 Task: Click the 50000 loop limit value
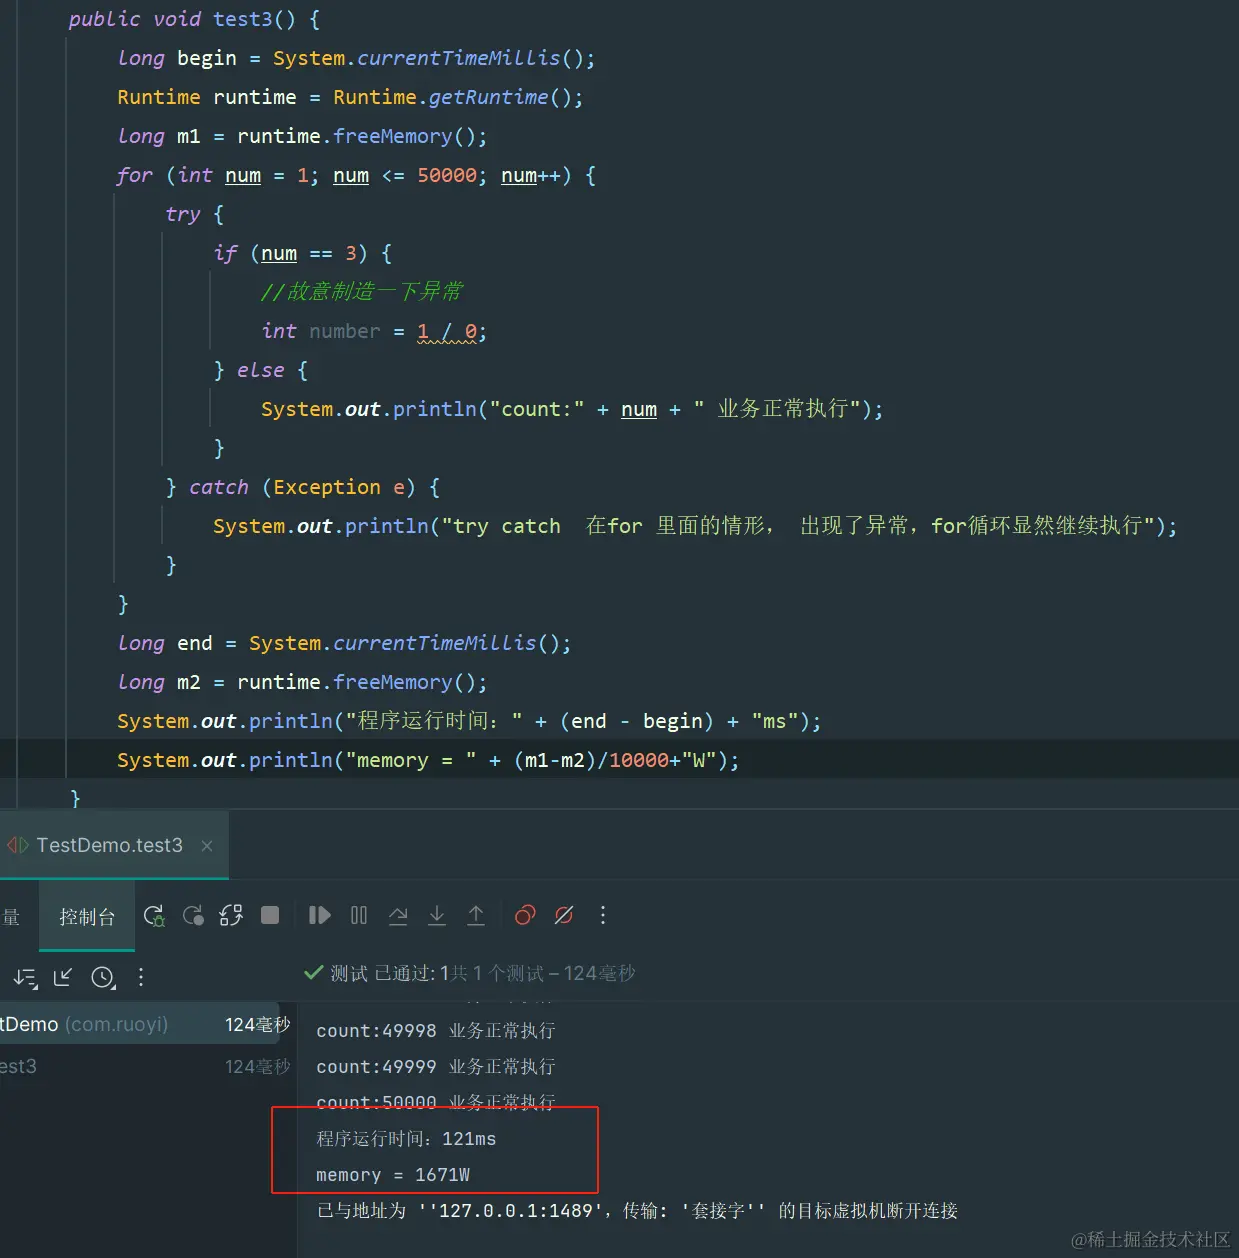[447, 175]
